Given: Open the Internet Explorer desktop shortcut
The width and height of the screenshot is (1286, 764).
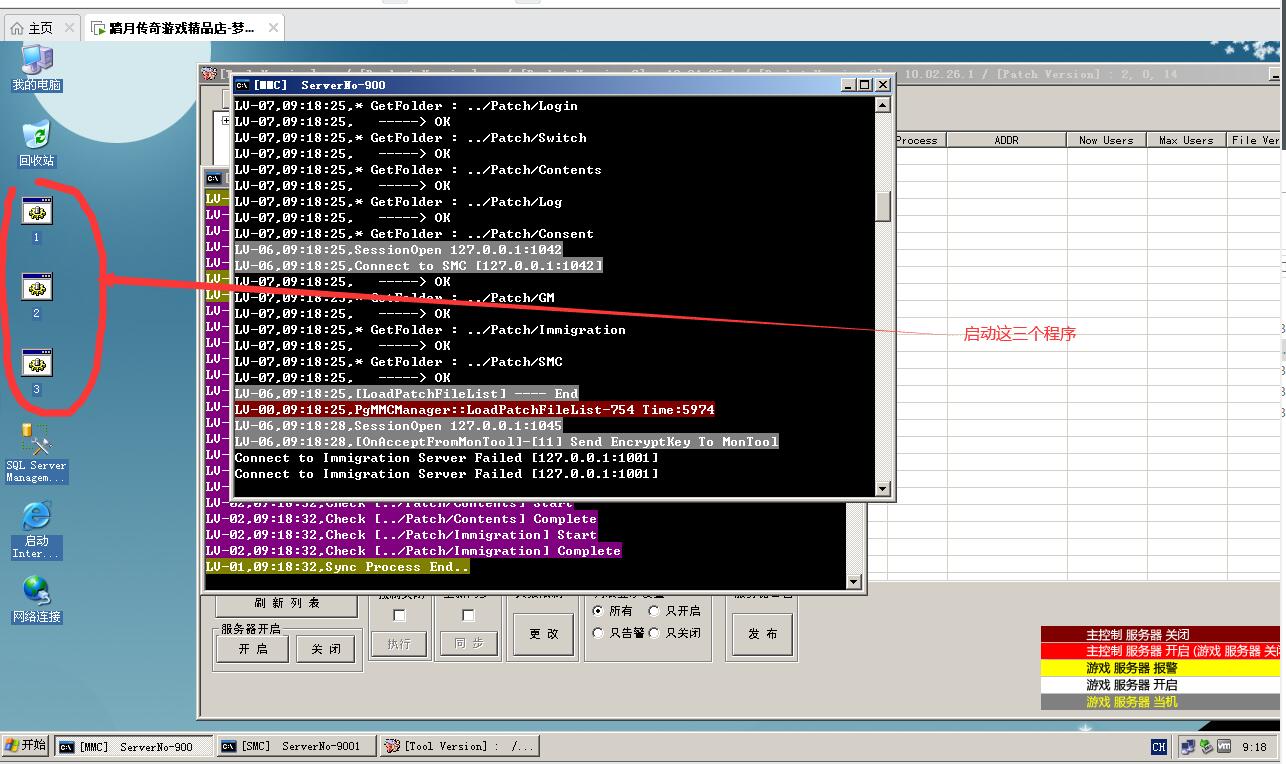Looking at the screenshot, I should click(36, 517).
